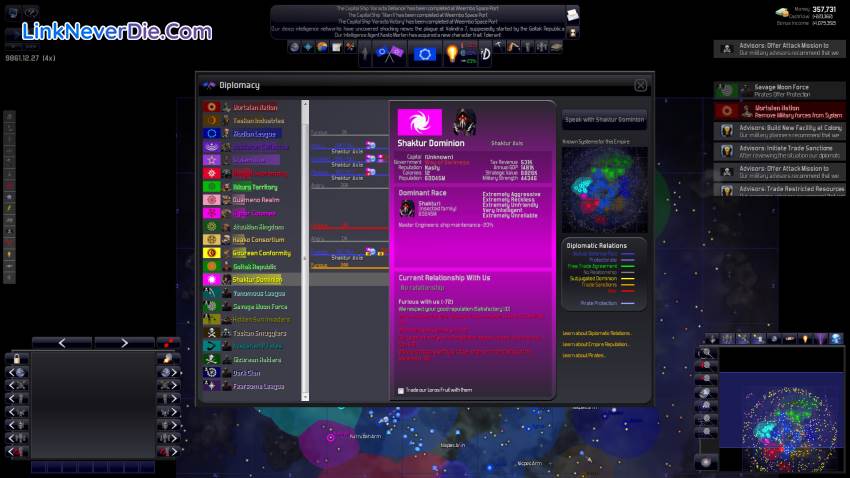Click the upward ship silhouette toolbar icon

coord(365,54)
